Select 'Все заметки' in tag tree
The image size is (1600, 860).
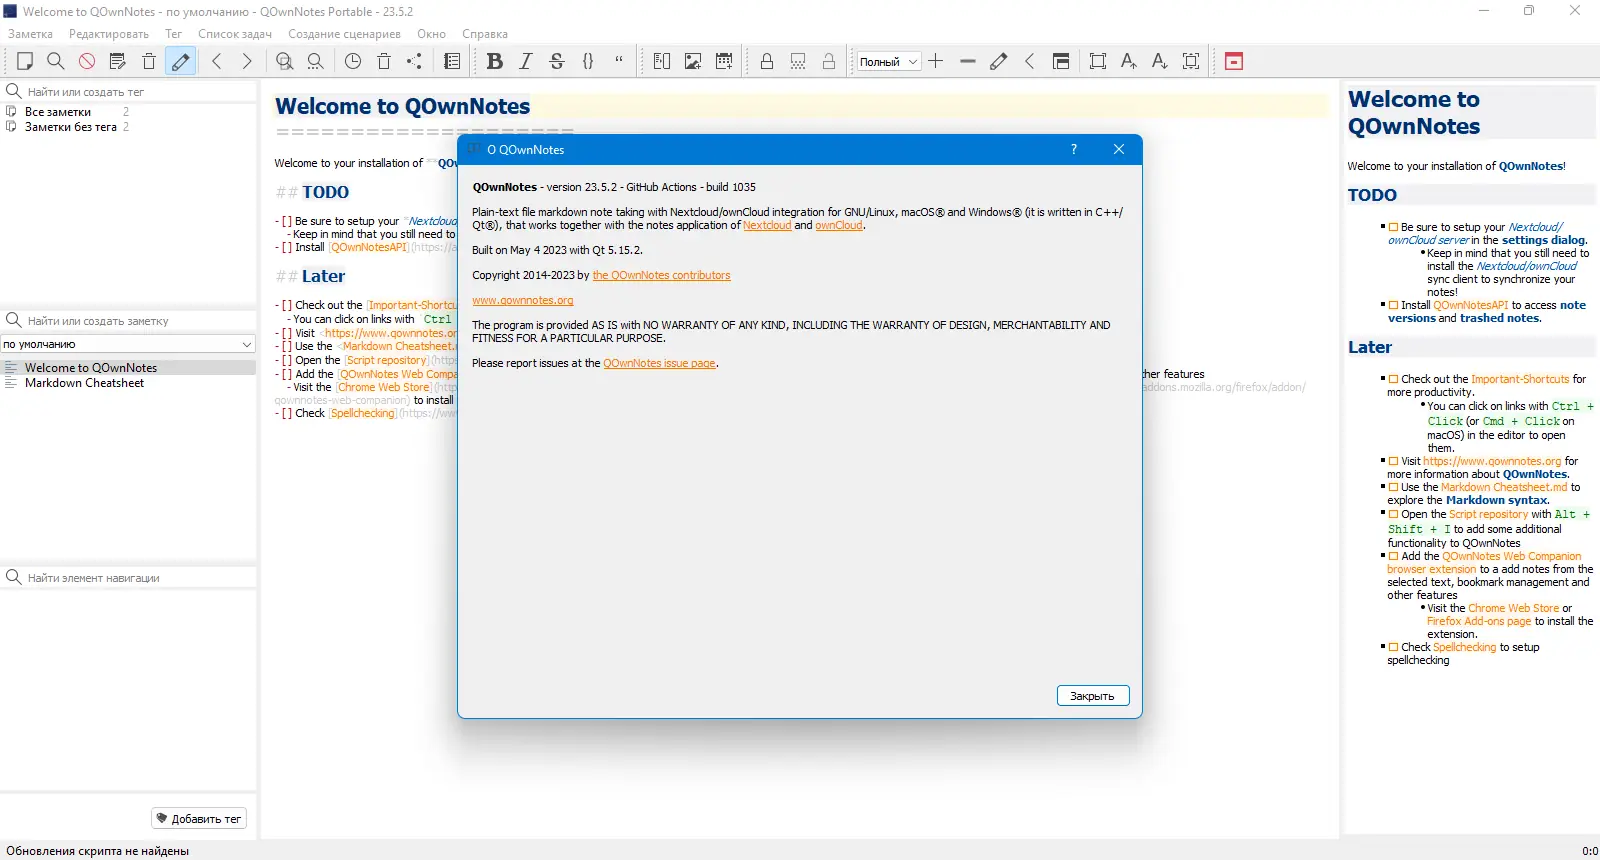tap(58, 112)
